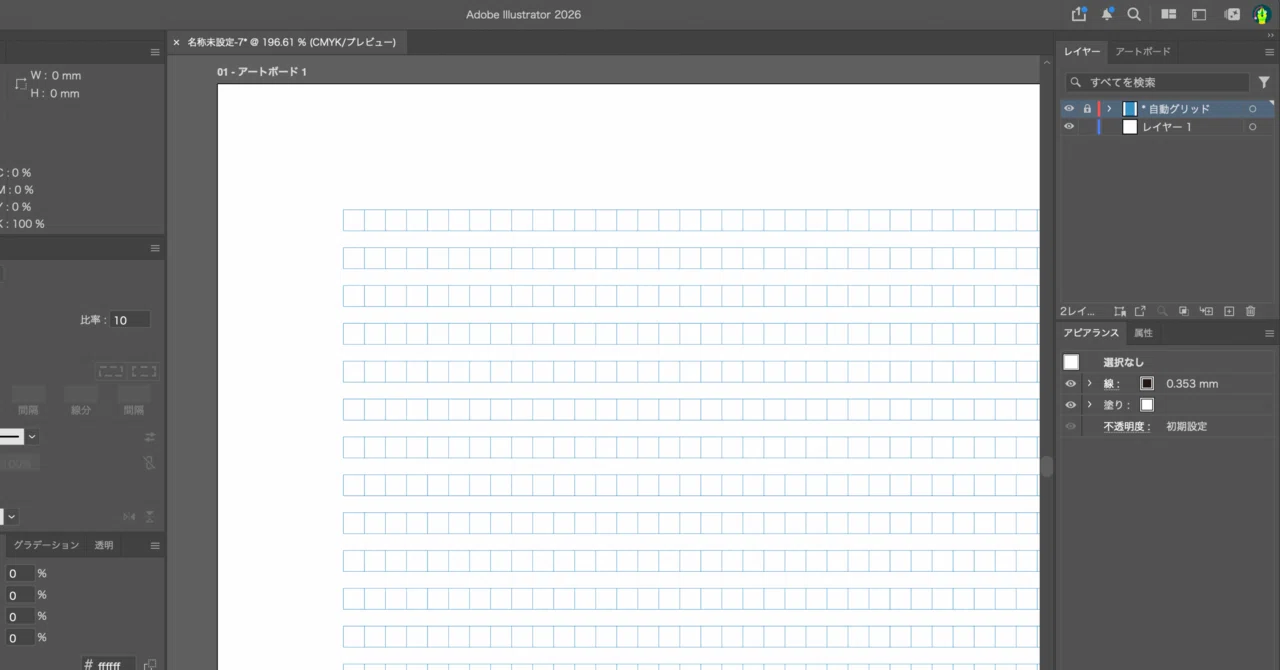Collapse right panels with double-arrow icon
Image resolution: width=1280 pixels, height=670 pixels.
[x=1270, y=35]
